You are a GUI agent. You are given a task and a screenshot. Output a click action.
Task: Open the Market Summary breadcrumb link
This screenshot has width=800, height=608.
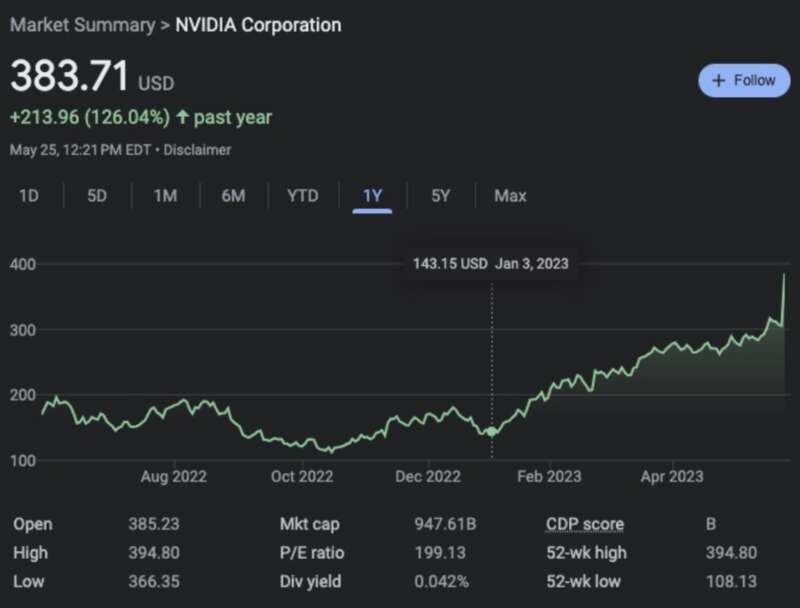coord(83,25)
